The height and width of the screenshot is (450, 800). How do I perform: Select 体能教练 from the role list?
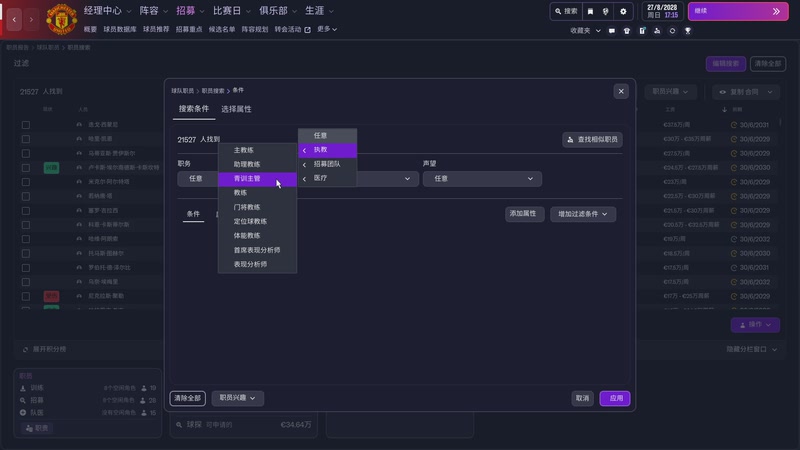257,236
